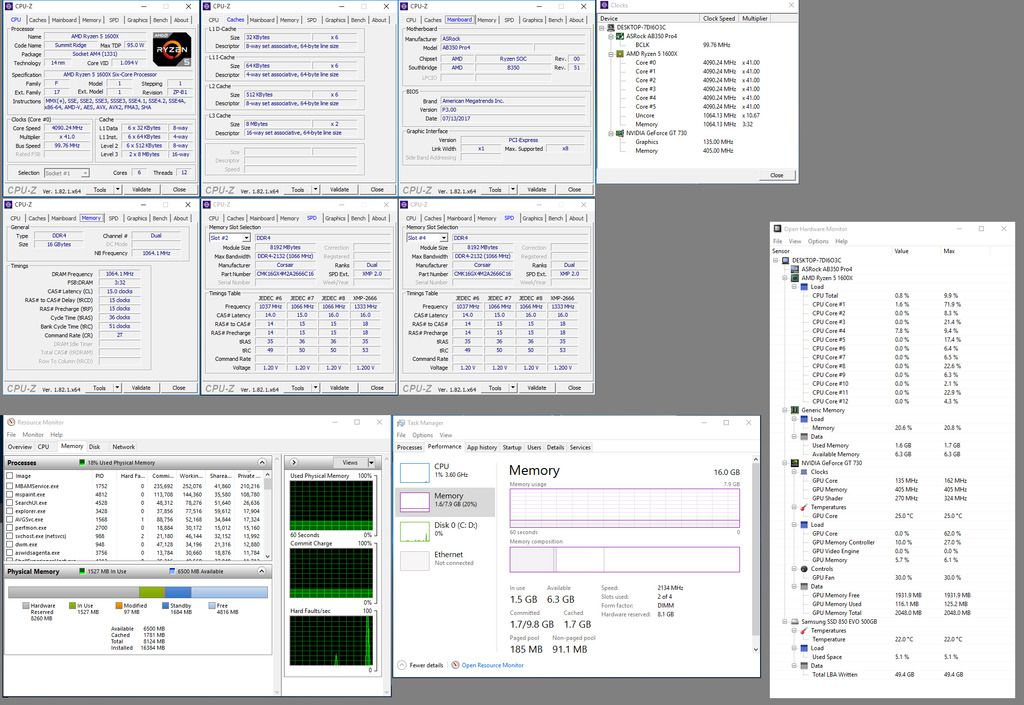
Task: Click the Task Manager performance pane vertical scrollbar
Action: coord(756,554)
